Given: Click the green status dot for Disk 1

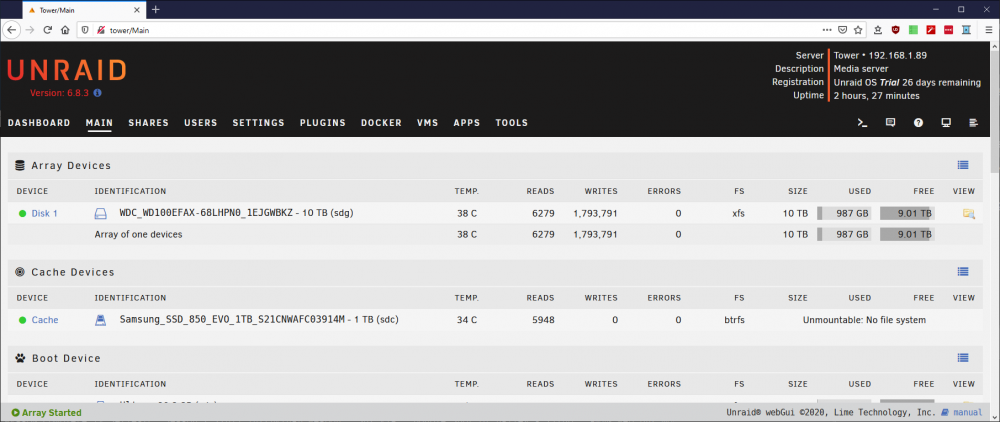Looking at the screenshot, I should [x=22, y=214].
